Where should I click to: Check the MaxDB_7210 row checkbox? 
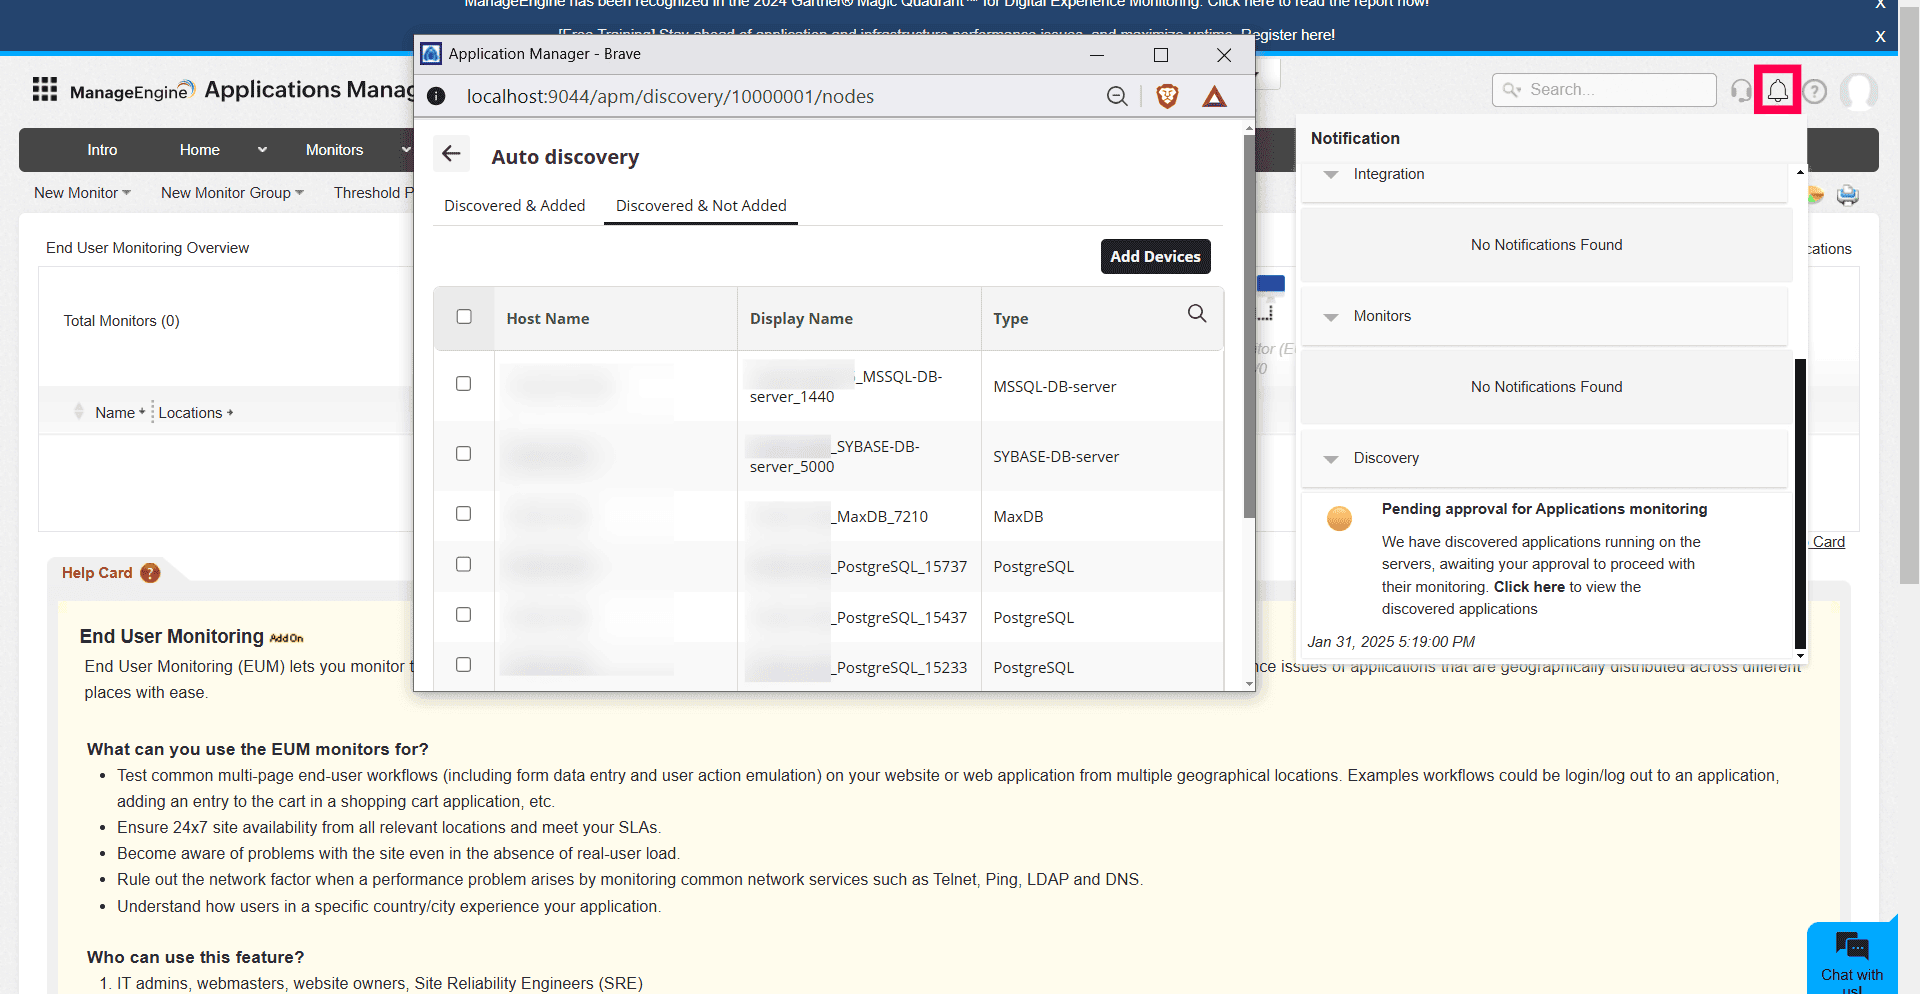click(x=463, y=513)
